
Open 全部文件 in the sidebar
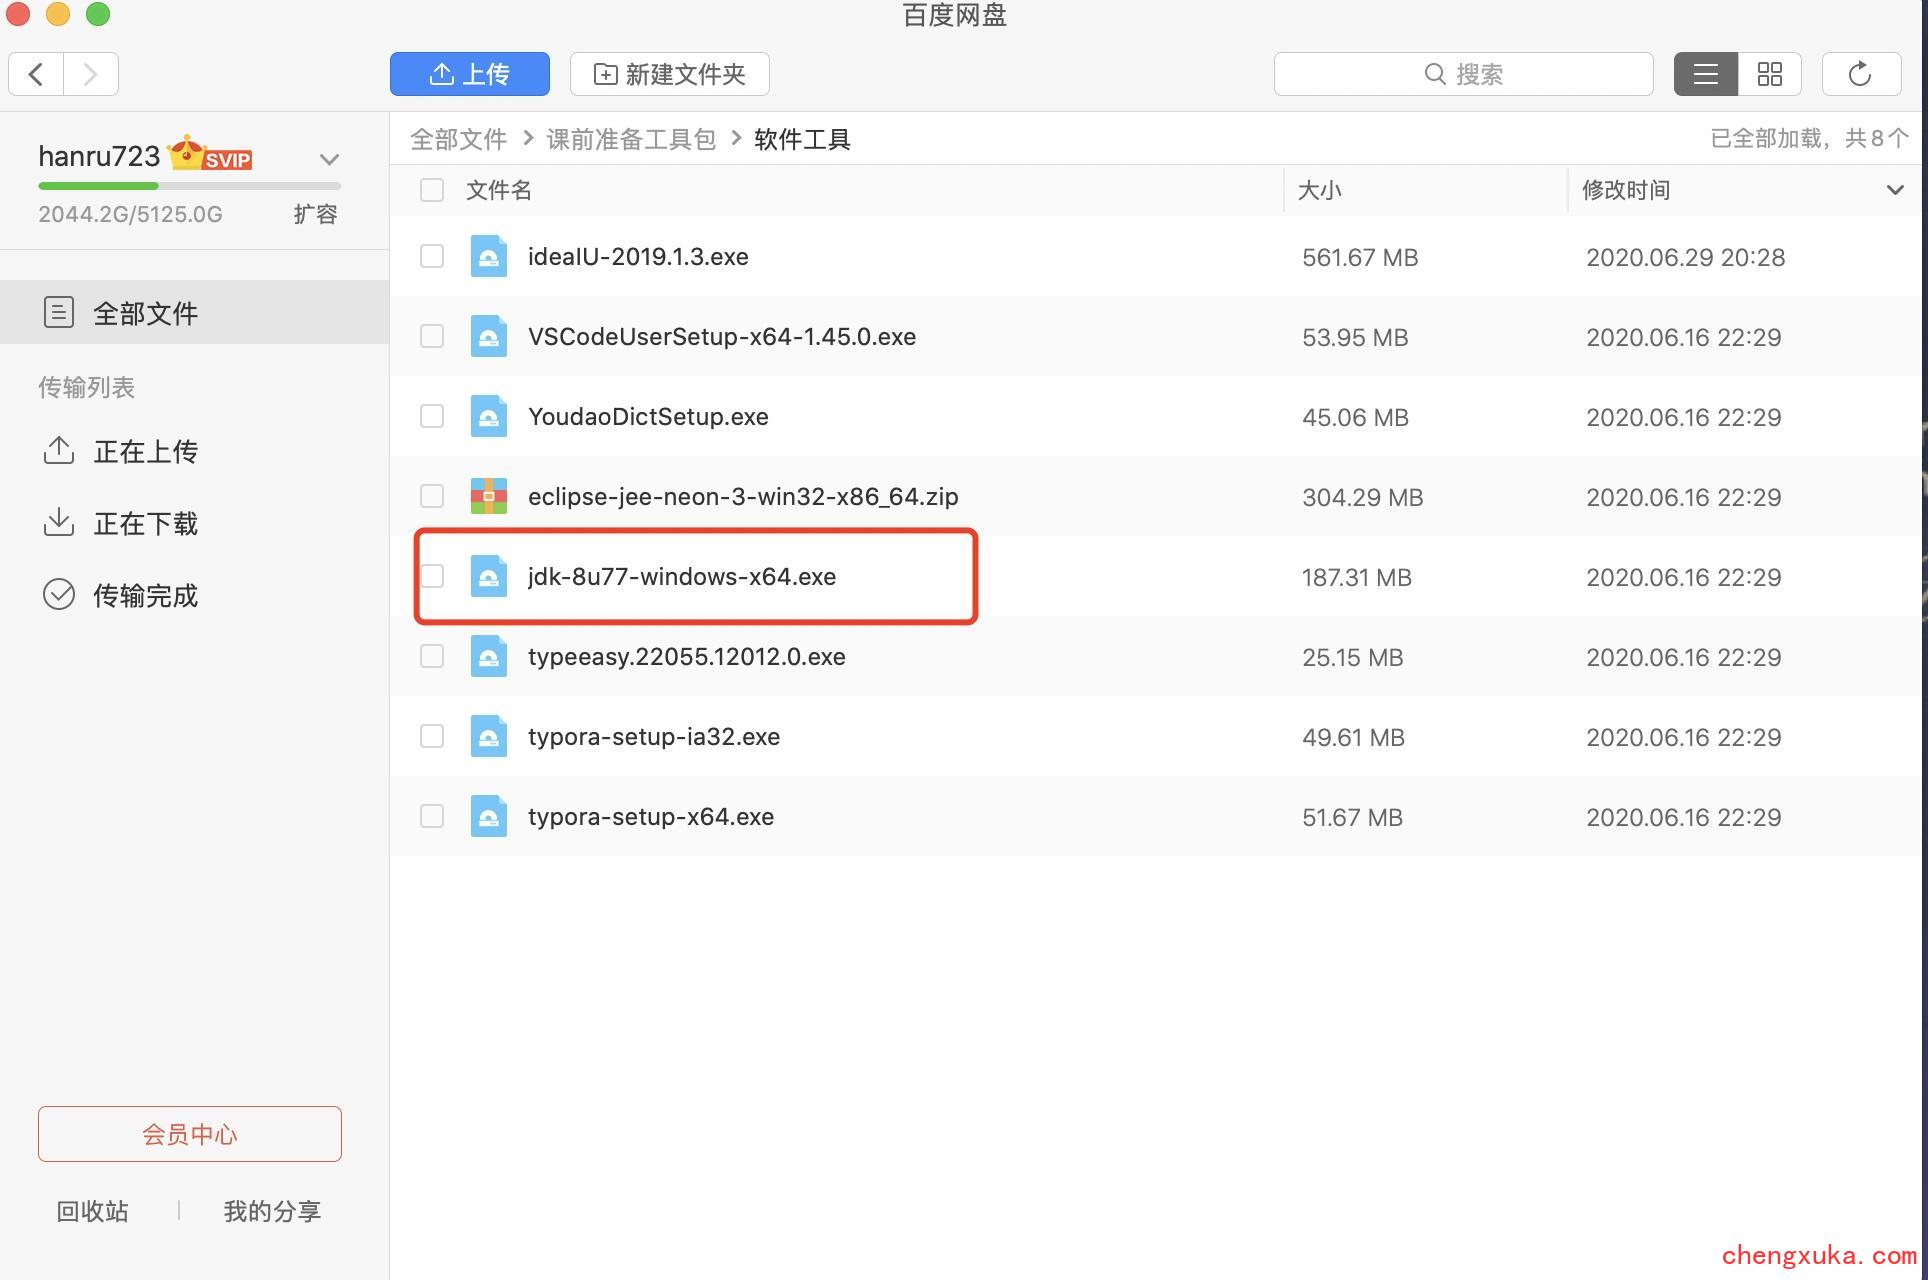194,313
